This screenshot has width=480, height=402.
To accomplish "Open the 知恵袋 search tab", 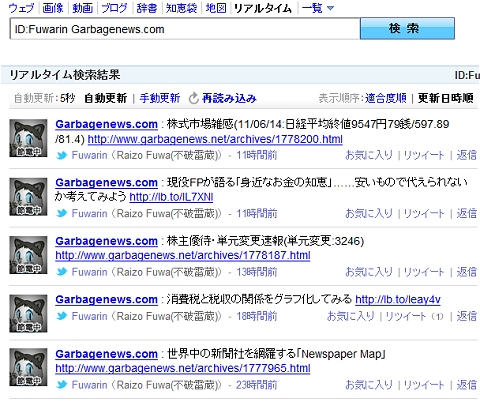I will pyautogui.click(x=181, y=8).
